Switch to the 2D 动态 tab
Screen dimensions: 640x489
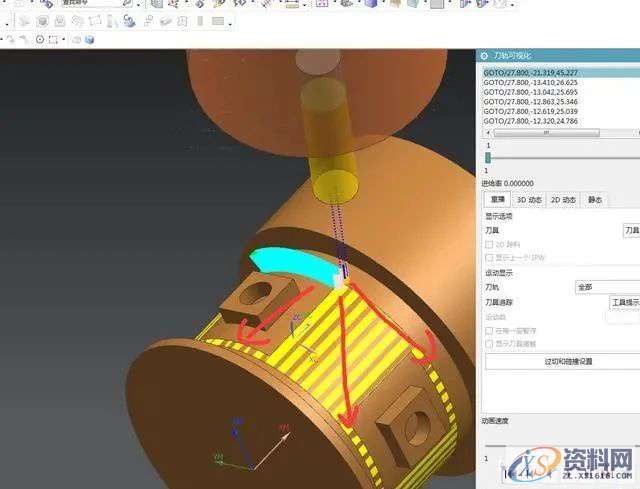[563, 200]
